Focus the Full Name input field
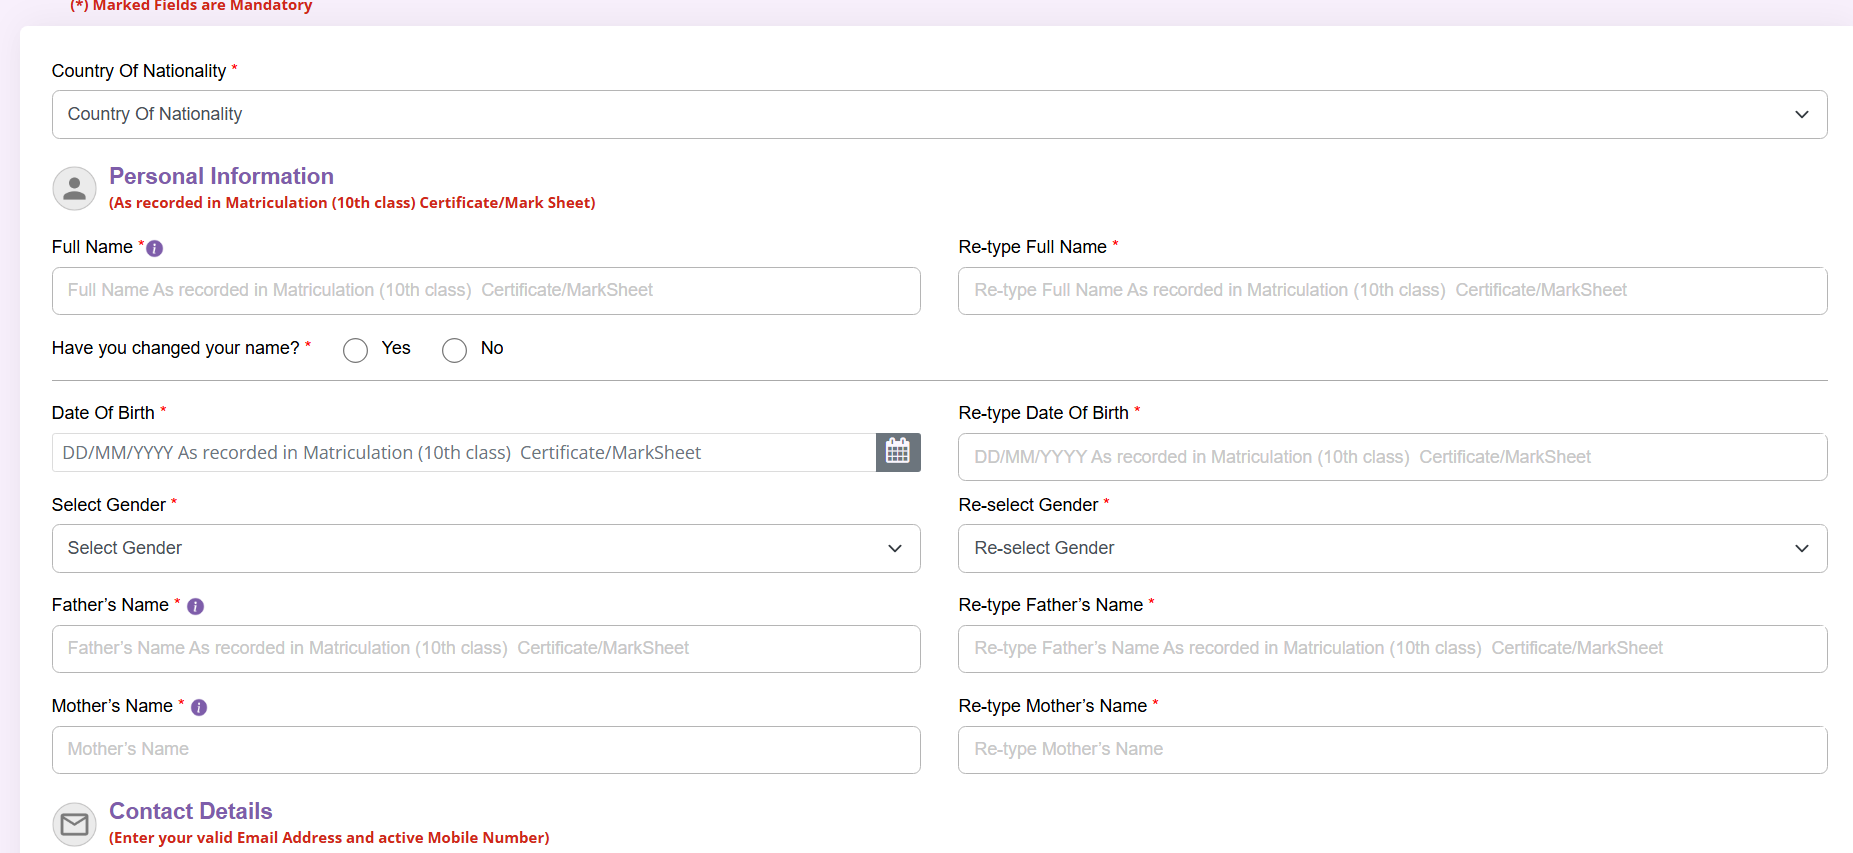The width and height of the screenshot is (1853, 853). tap(485, 291)
